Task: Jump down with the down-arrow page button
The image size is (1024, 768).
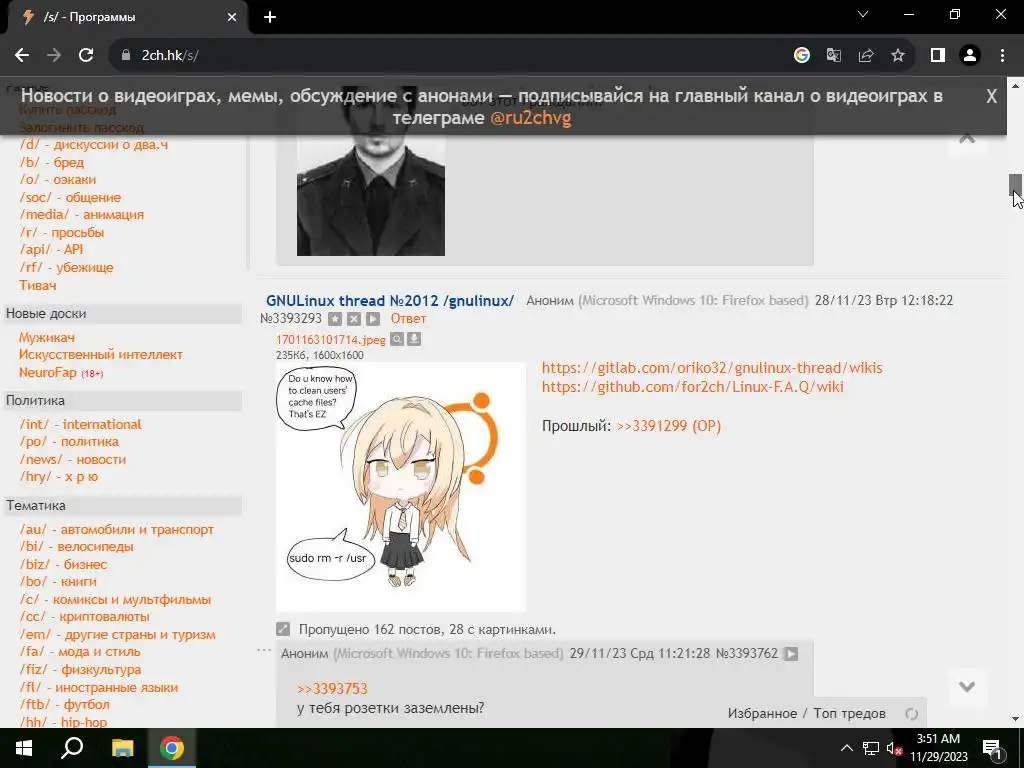Action: coord(967,687)
